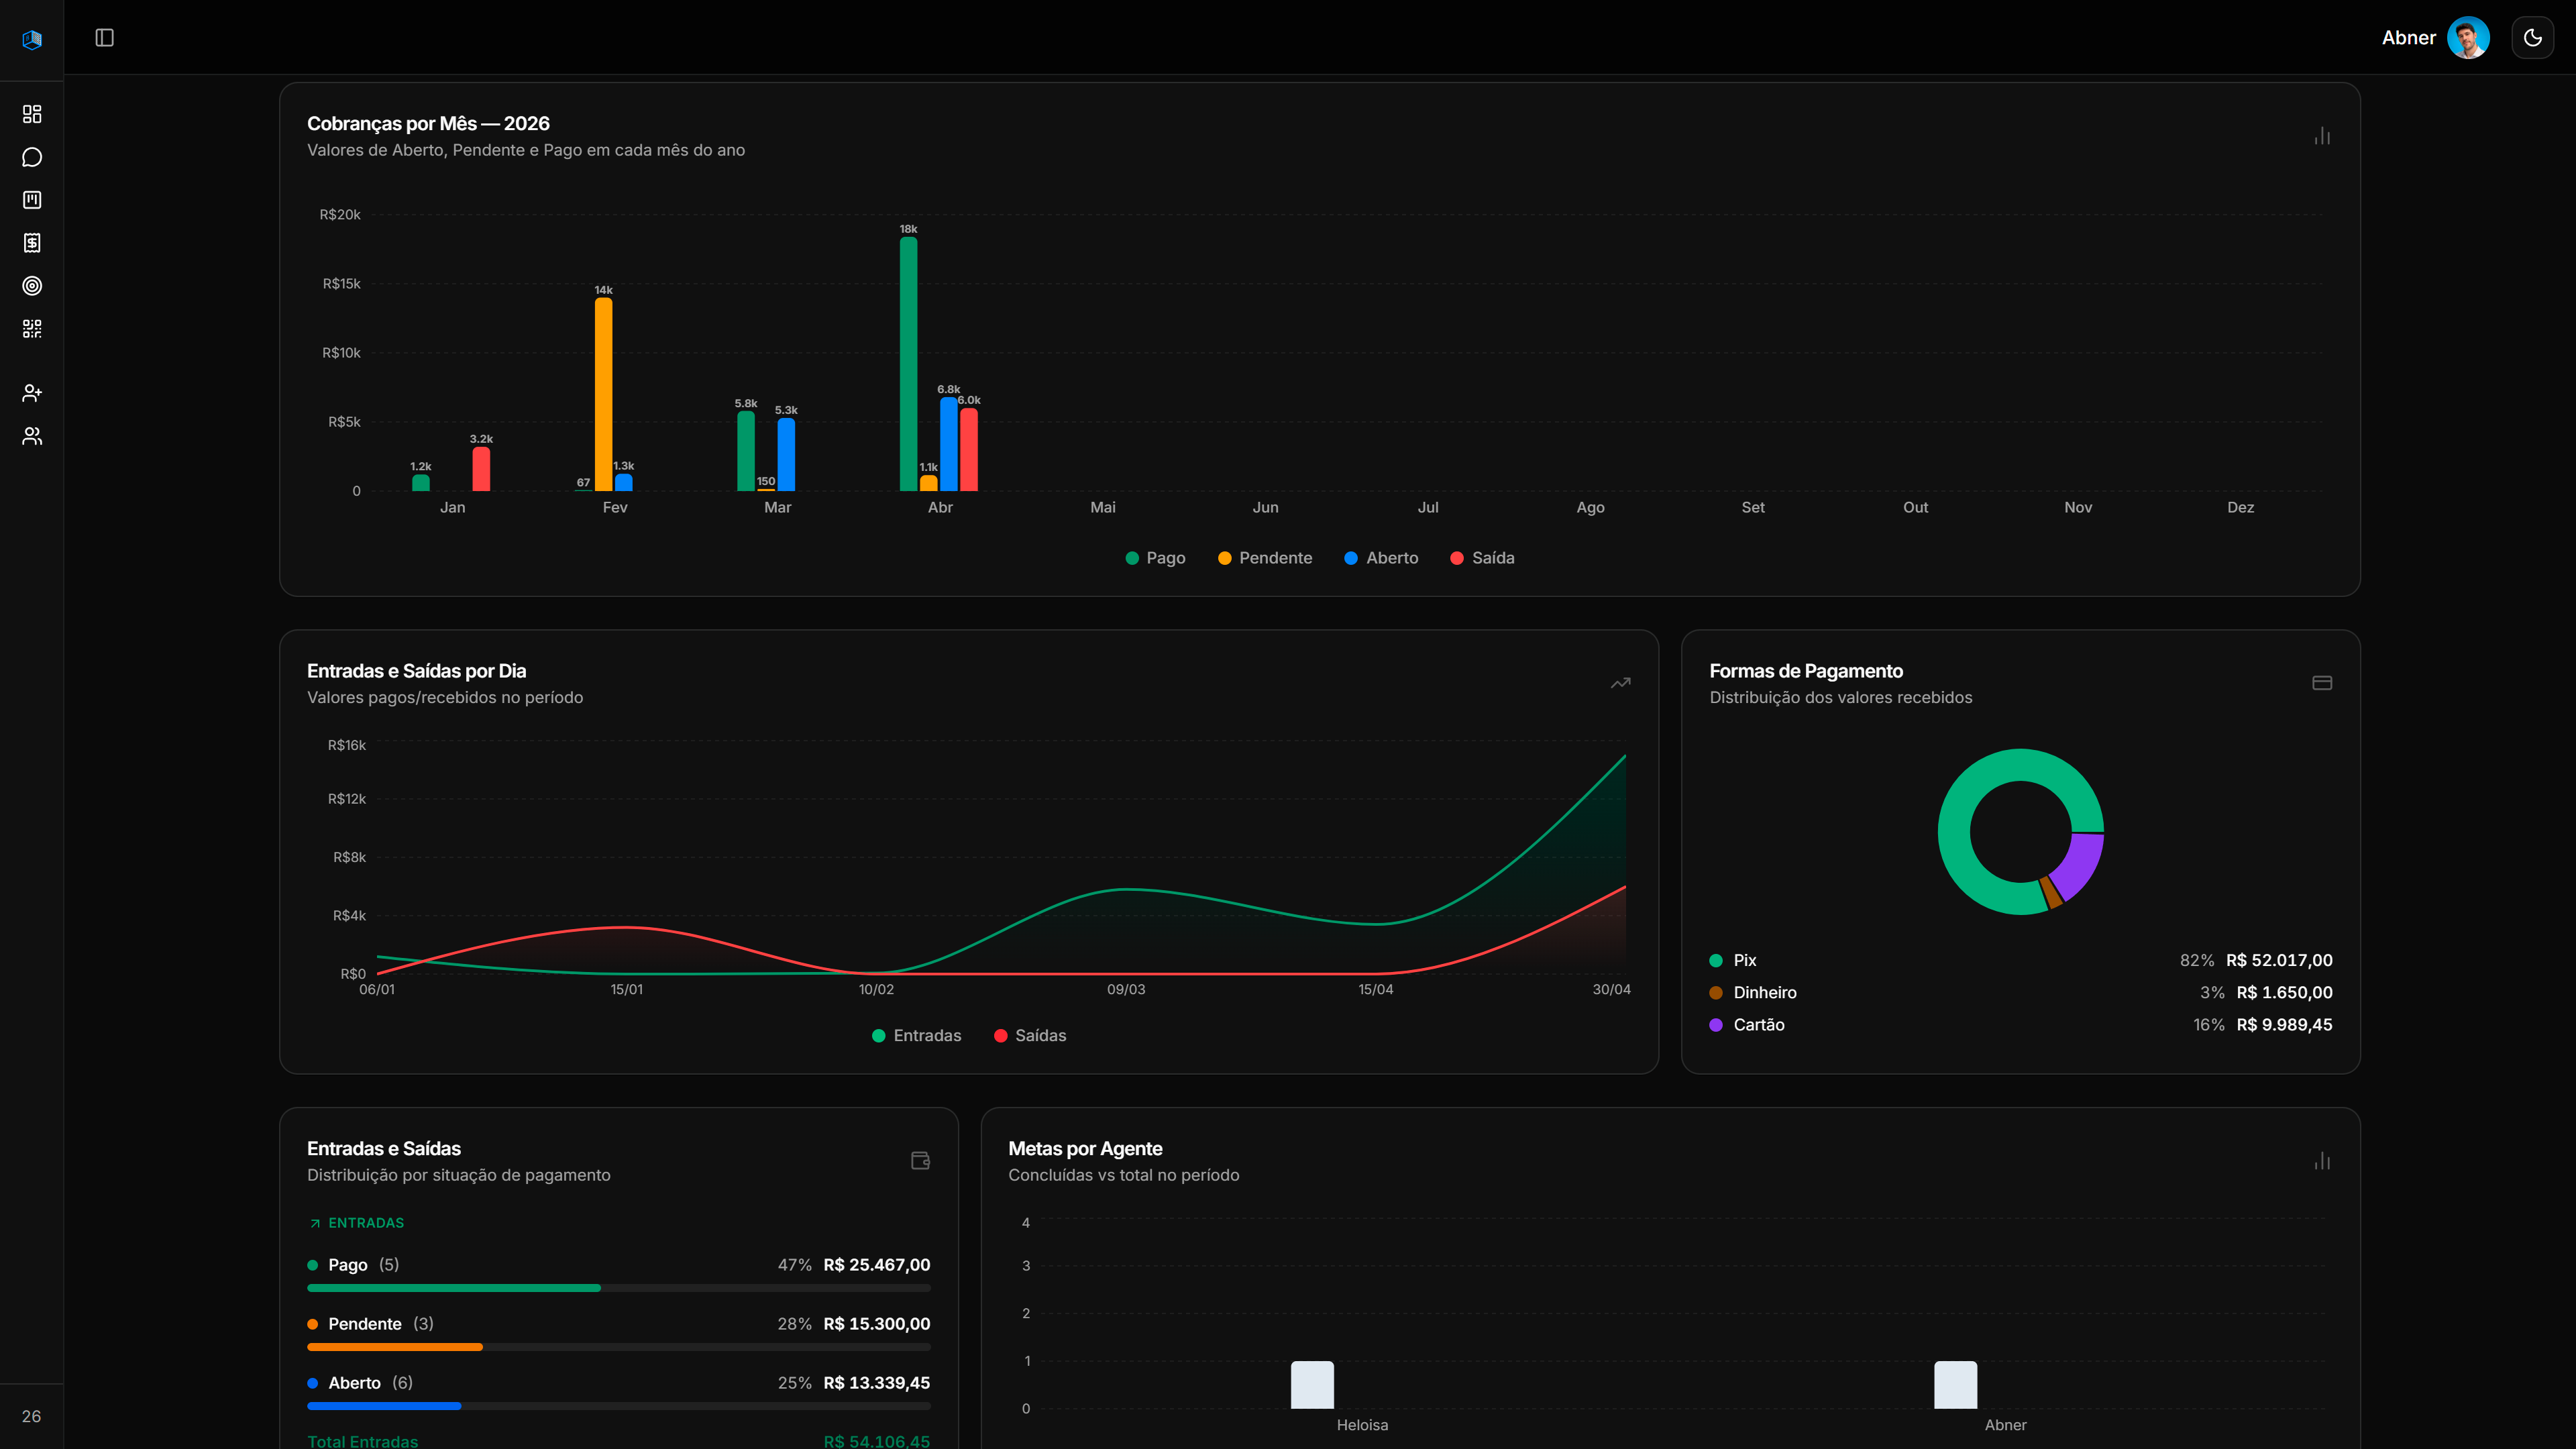Toggle the Aberto legend series in monthly chart
Screen dimensions: 2576x1449
[x=1381, y=558]
